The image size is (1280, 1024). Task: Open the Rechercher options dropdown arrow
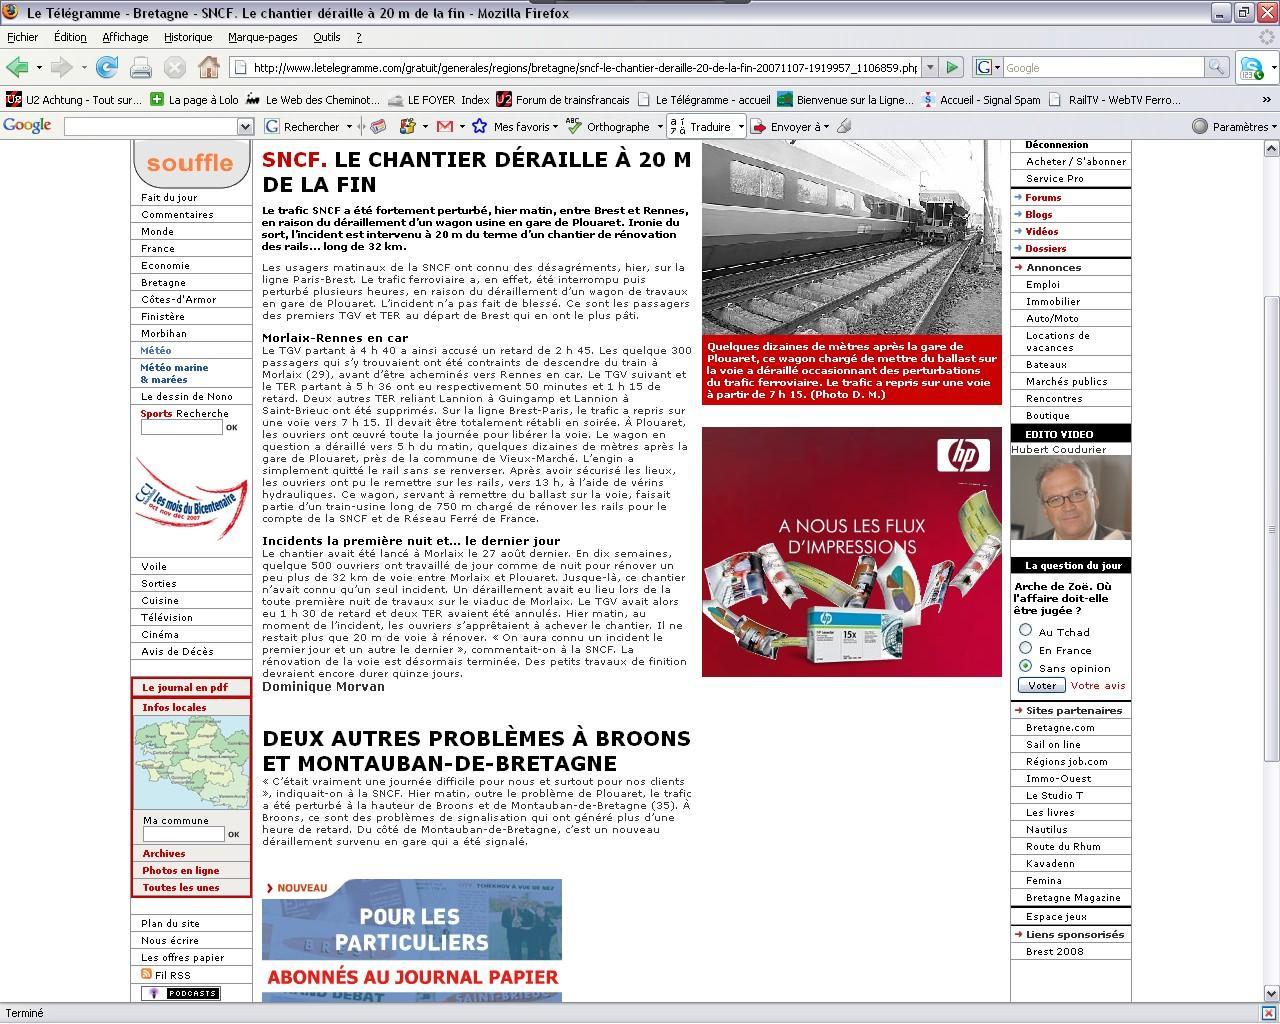pyautogui.click(x=349, y=127)
